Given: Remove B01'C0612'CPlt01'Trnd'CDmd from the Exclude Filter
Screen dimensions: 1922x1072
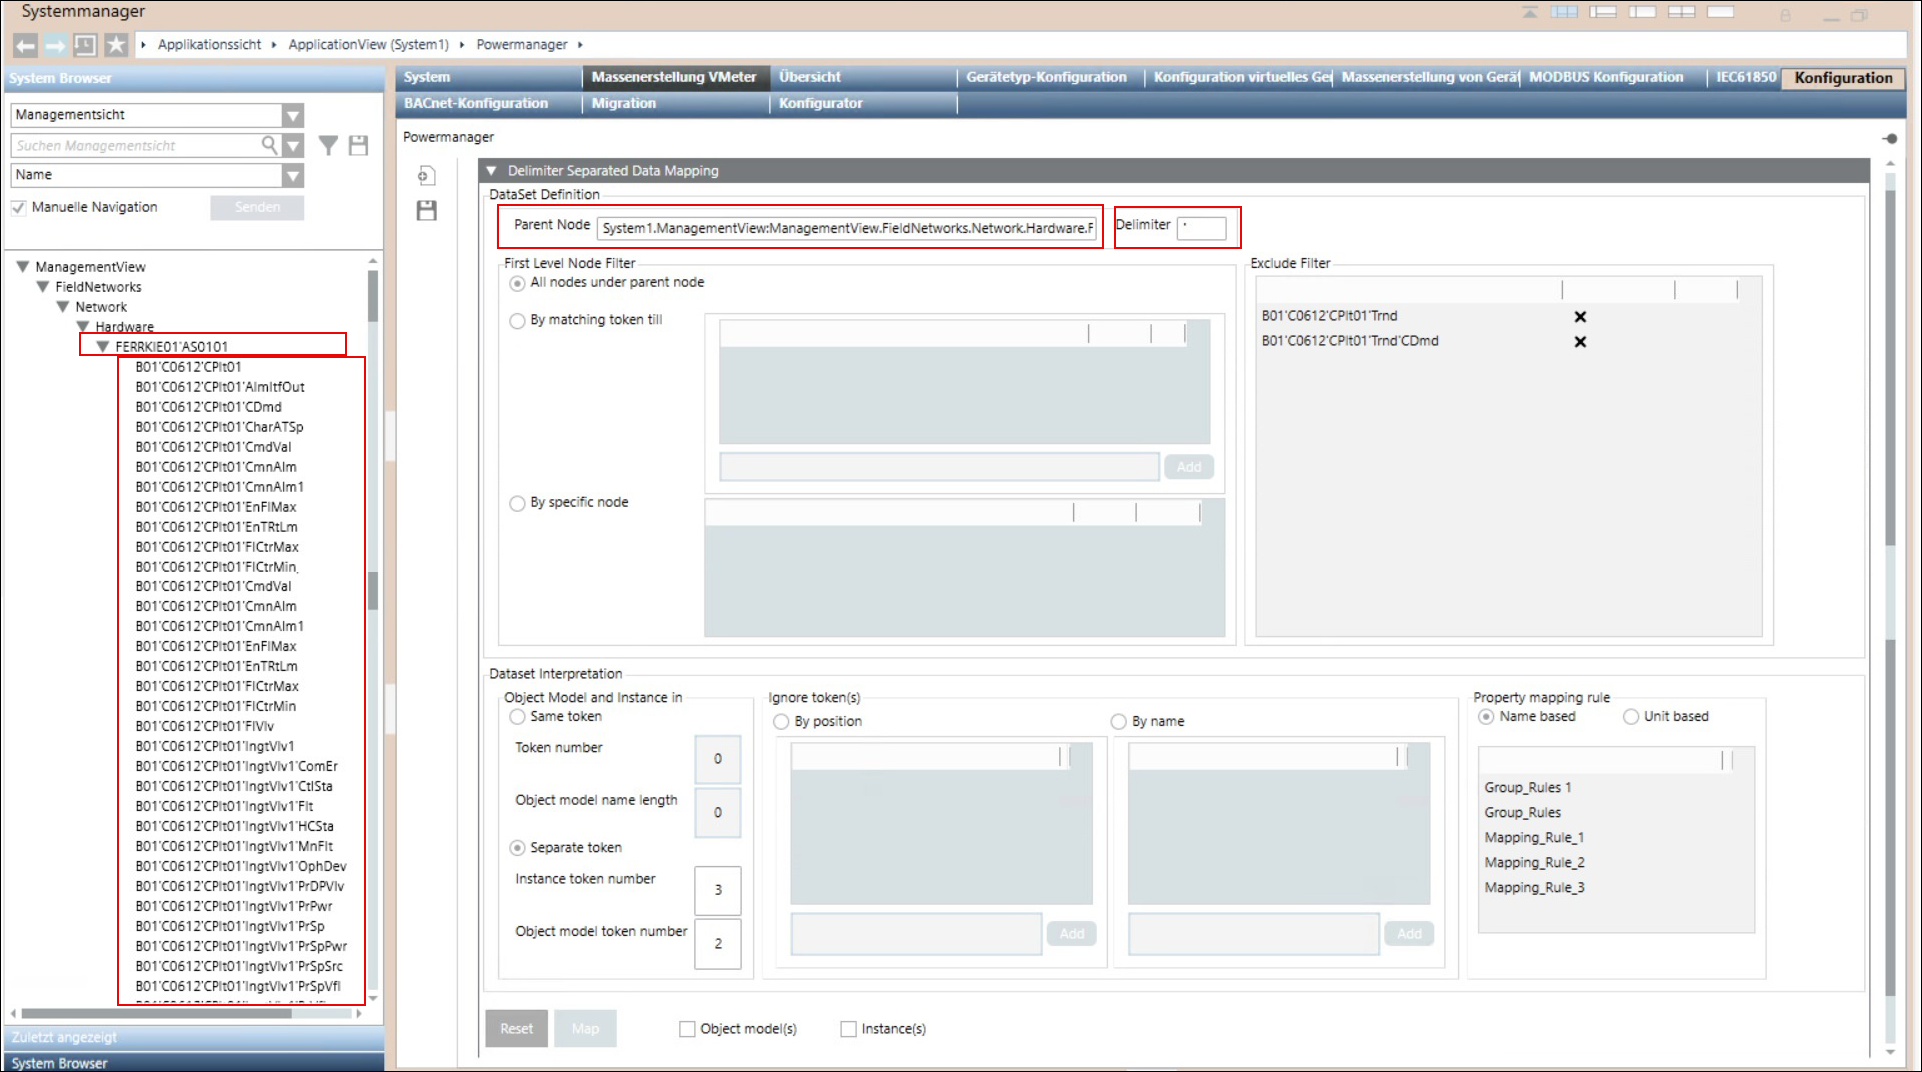Looking at the screenshot, I should tap(1580, 342).
